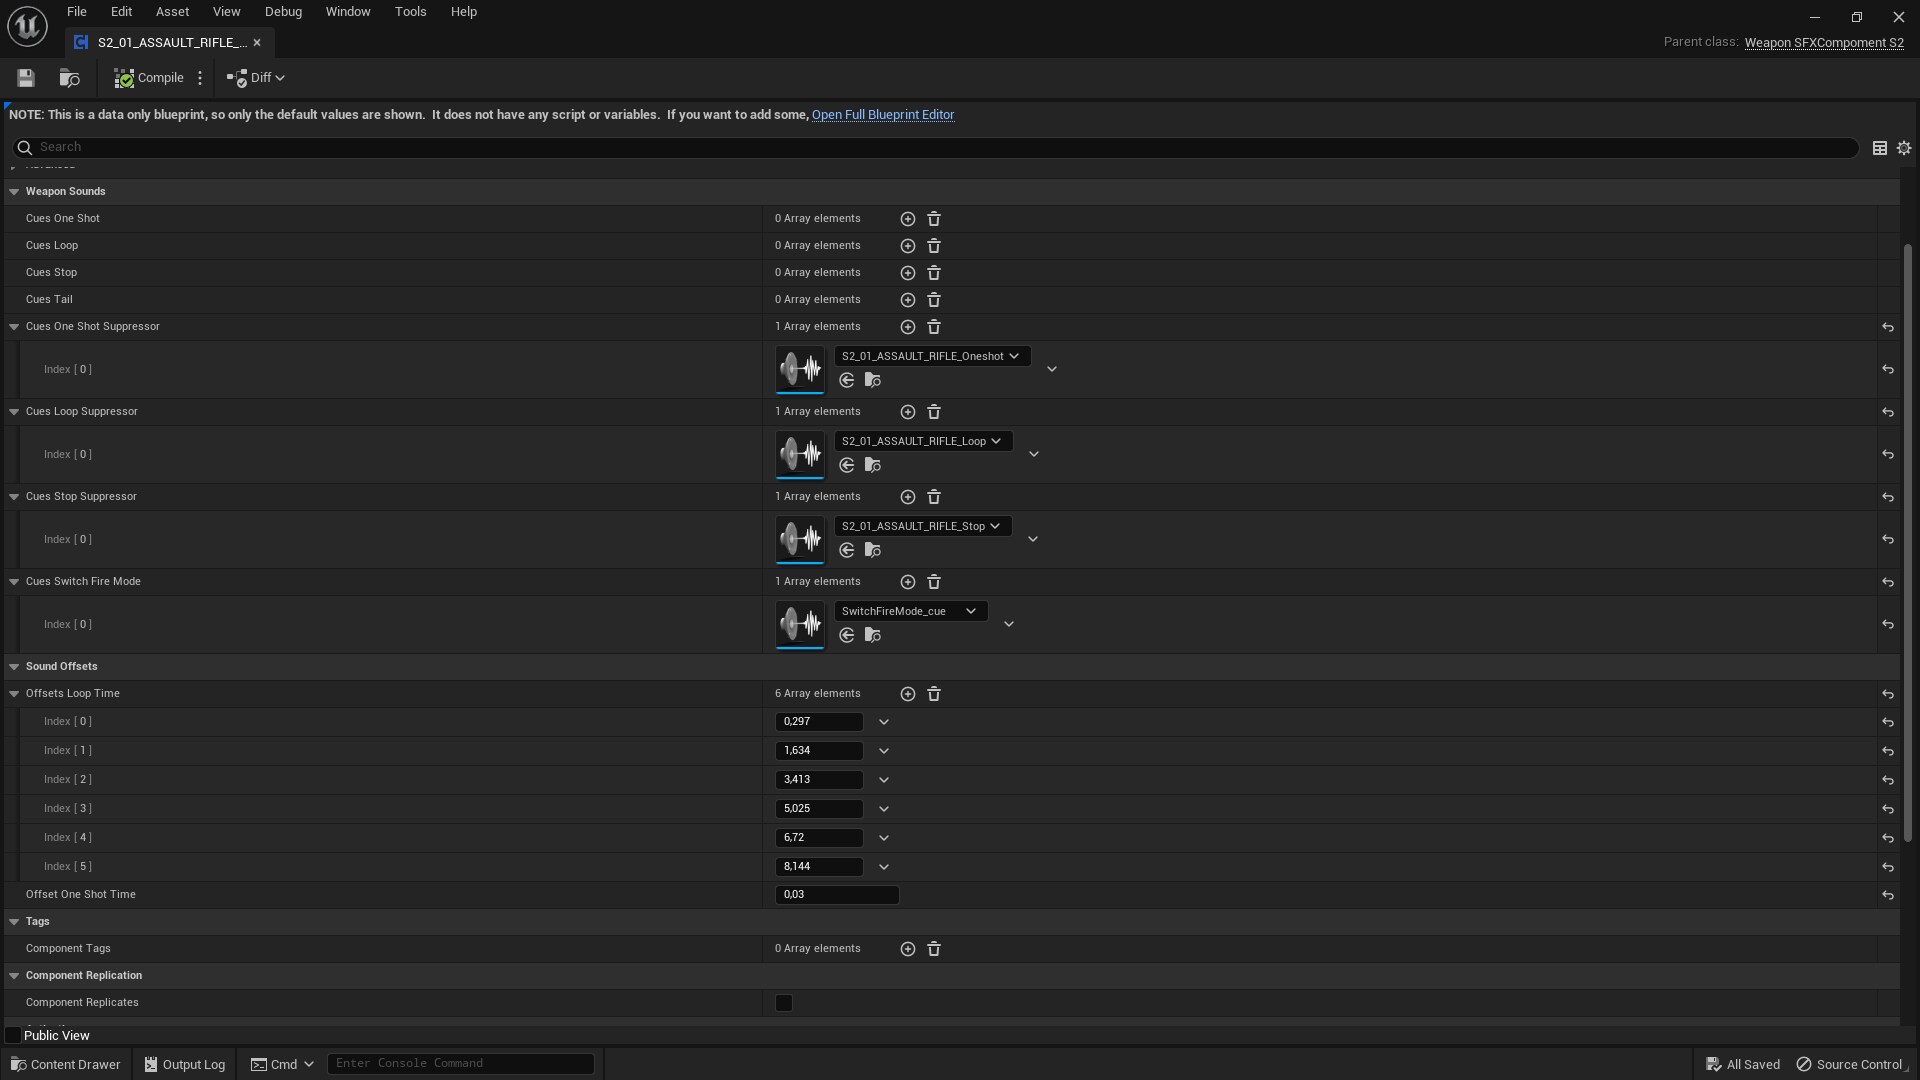Screen dimensions: 1920x1080
Task: Revert Offset One Shot Time to default
Action: click(1888, 895)
